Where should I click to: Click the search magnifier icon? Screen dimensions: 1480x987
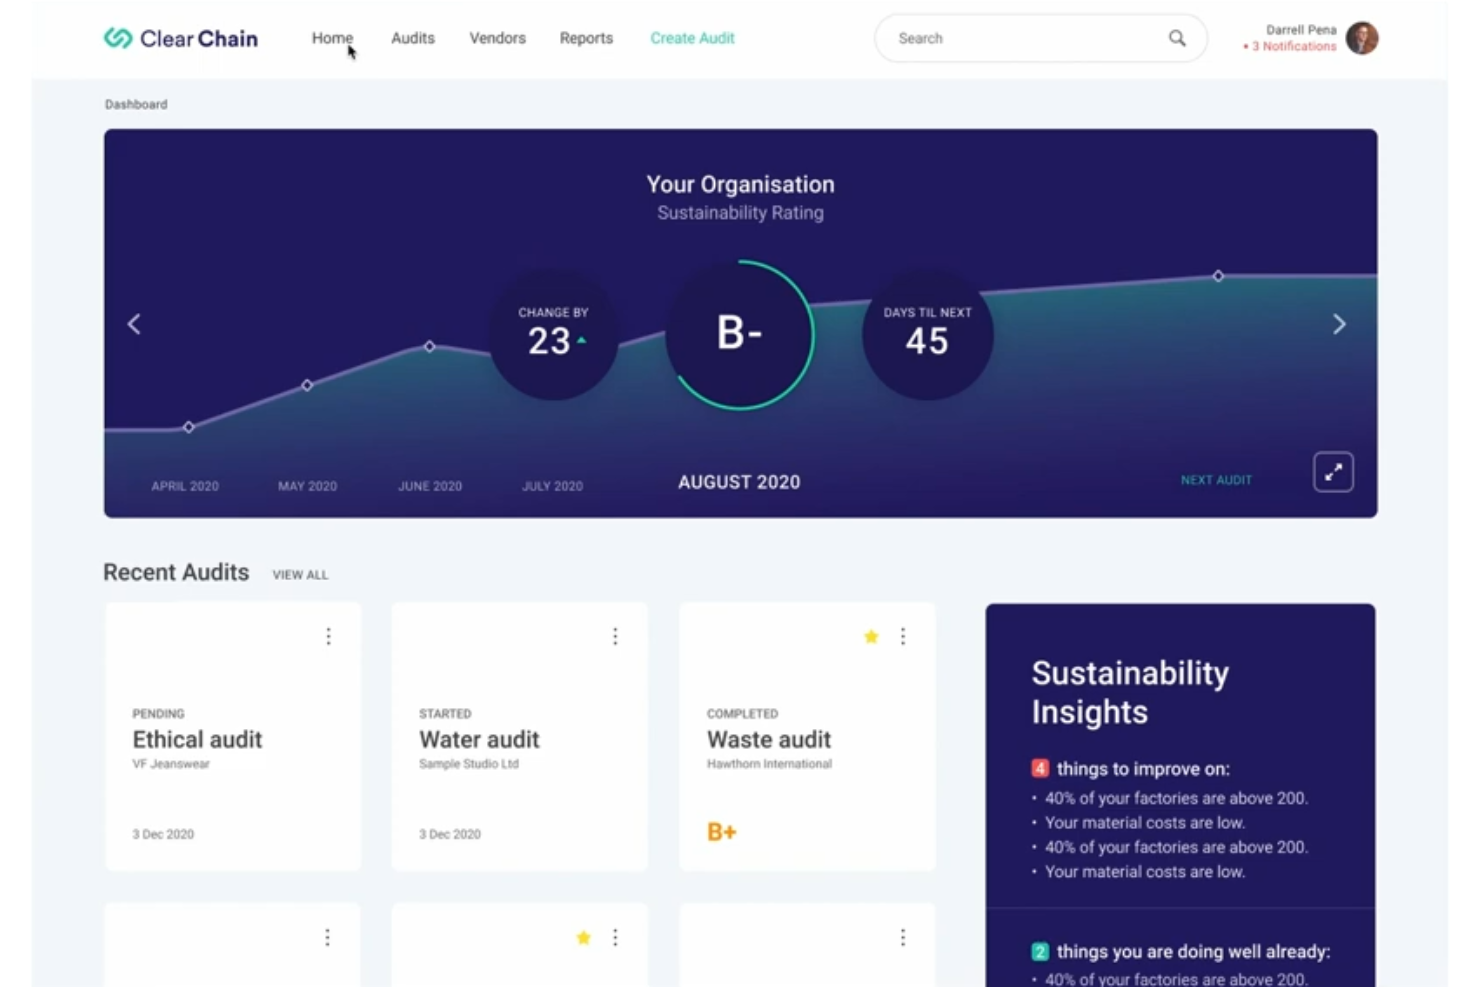pos(1177,38)
